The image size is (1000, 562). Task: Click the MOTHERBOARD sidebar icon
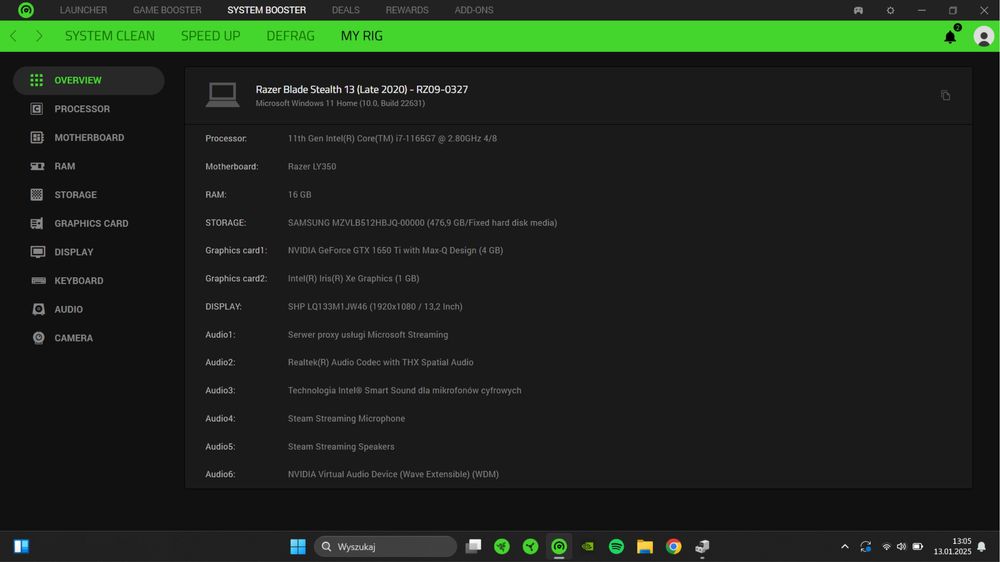pyautogui.click(x=37, y=138)
